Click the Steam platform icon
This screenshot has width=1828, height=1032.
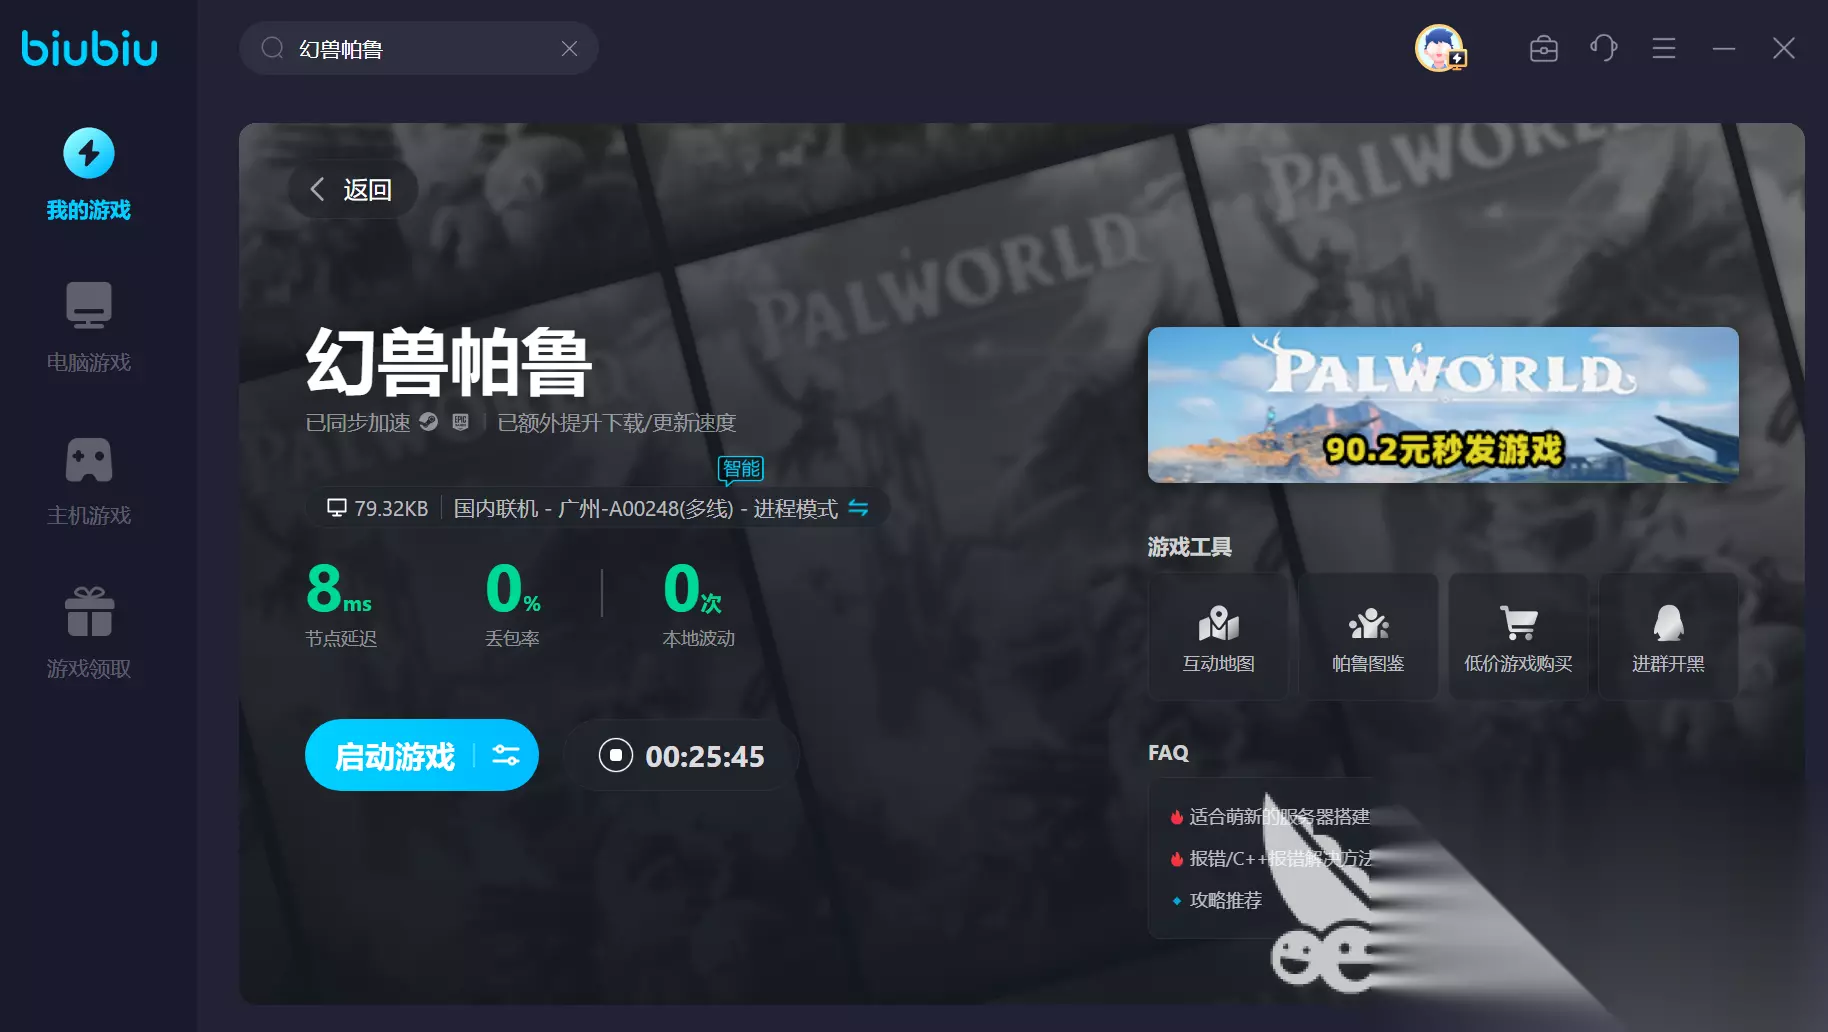(x=429, y=422)
